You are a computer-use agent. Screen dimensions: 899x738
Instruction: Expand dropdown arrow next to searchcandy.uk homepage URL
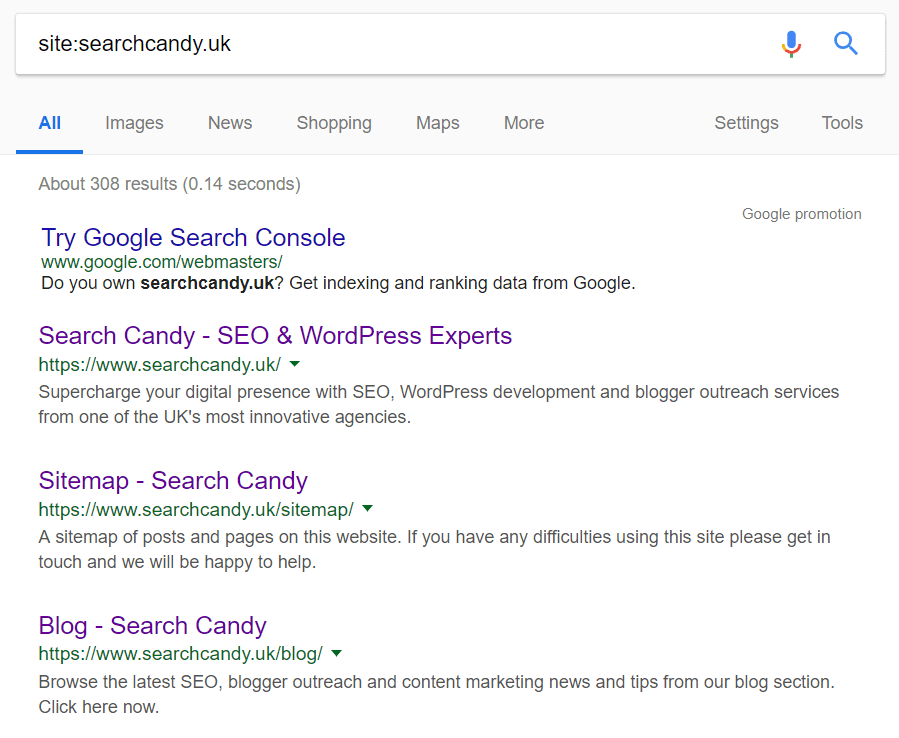pos(295,364)
